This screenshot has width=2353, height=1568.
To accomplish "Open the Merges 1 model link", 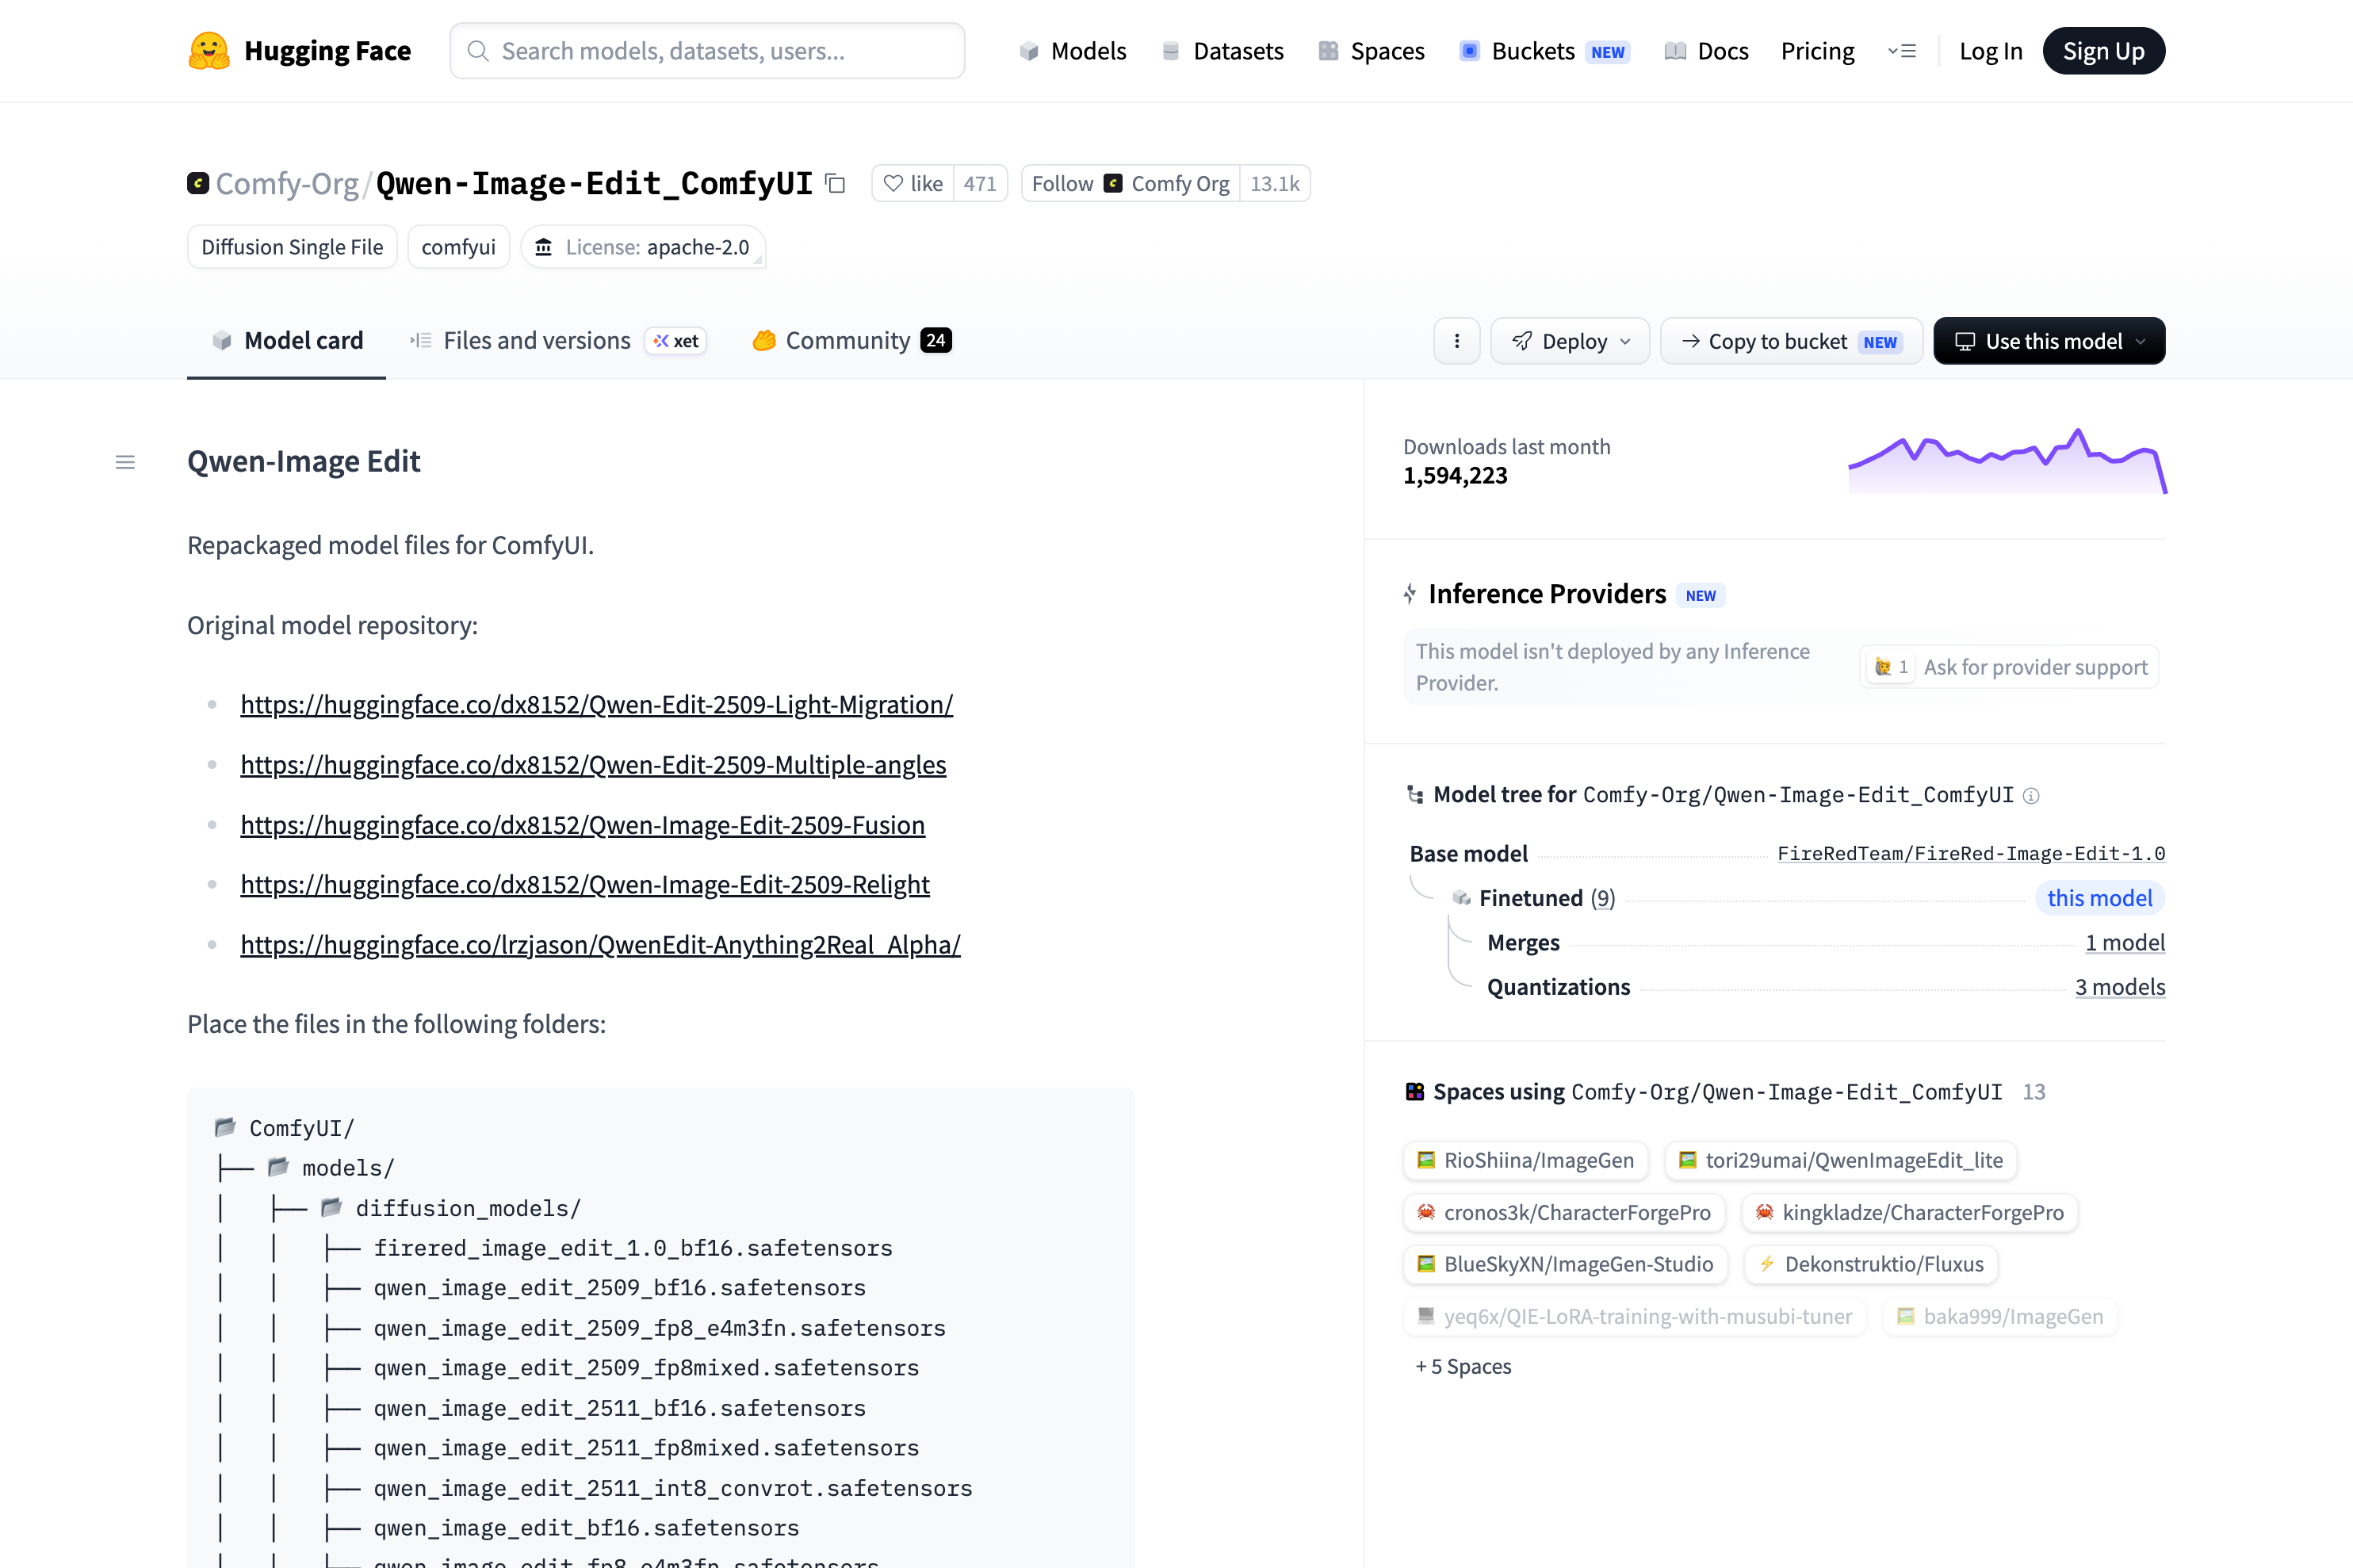I will click(x=2125, y=943).
